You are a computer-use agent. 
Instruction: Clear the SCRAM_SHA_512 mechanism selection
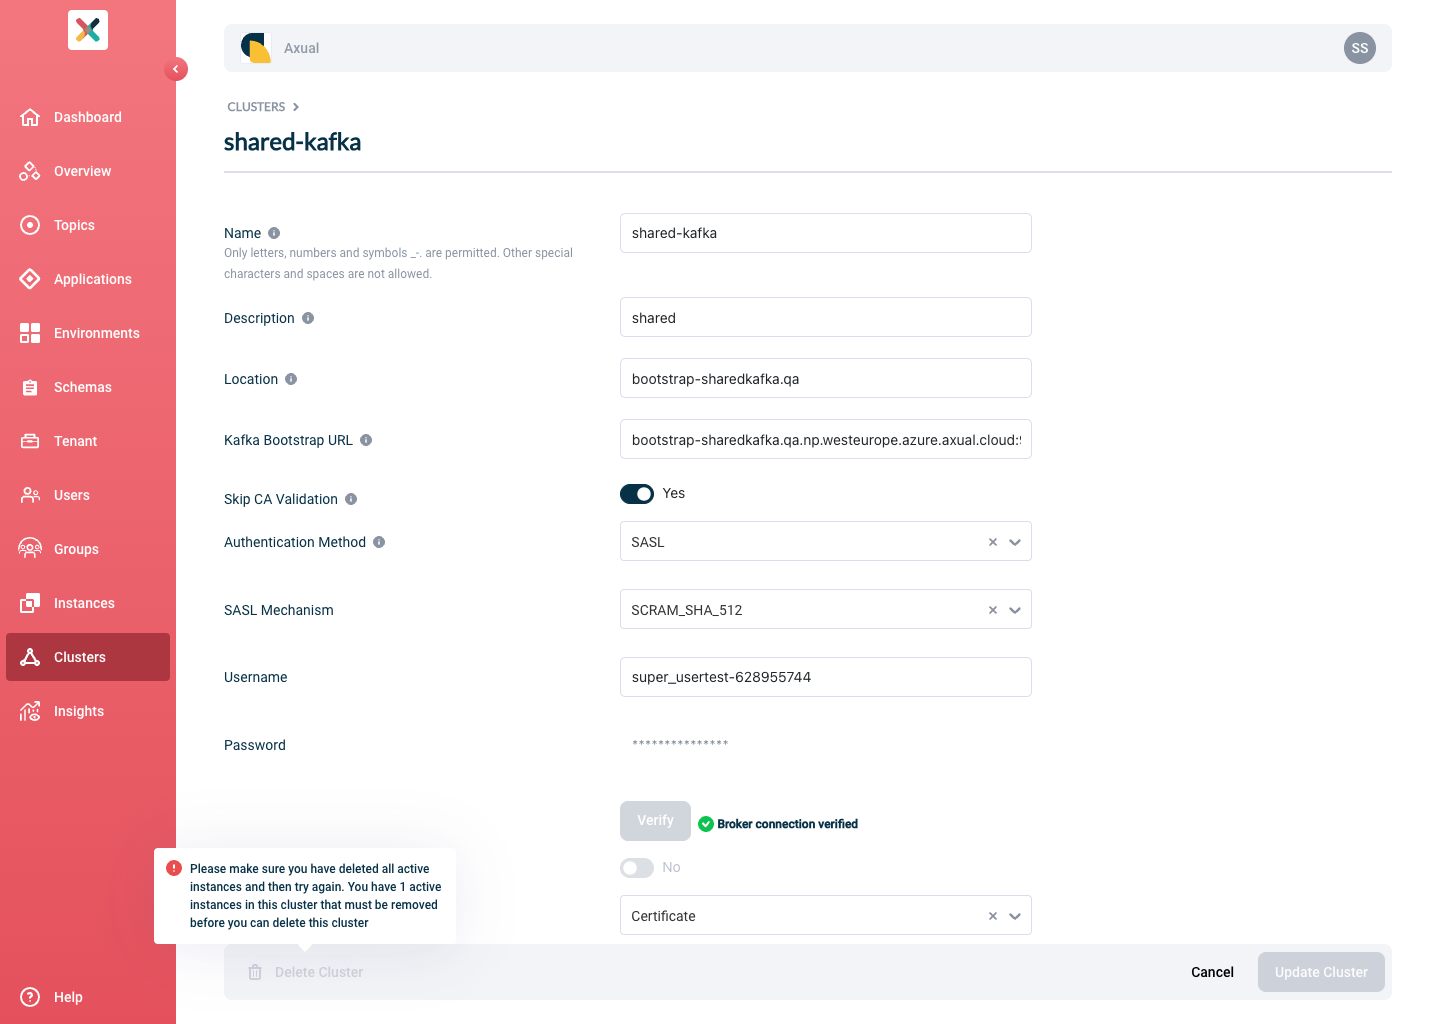point(993,610)
